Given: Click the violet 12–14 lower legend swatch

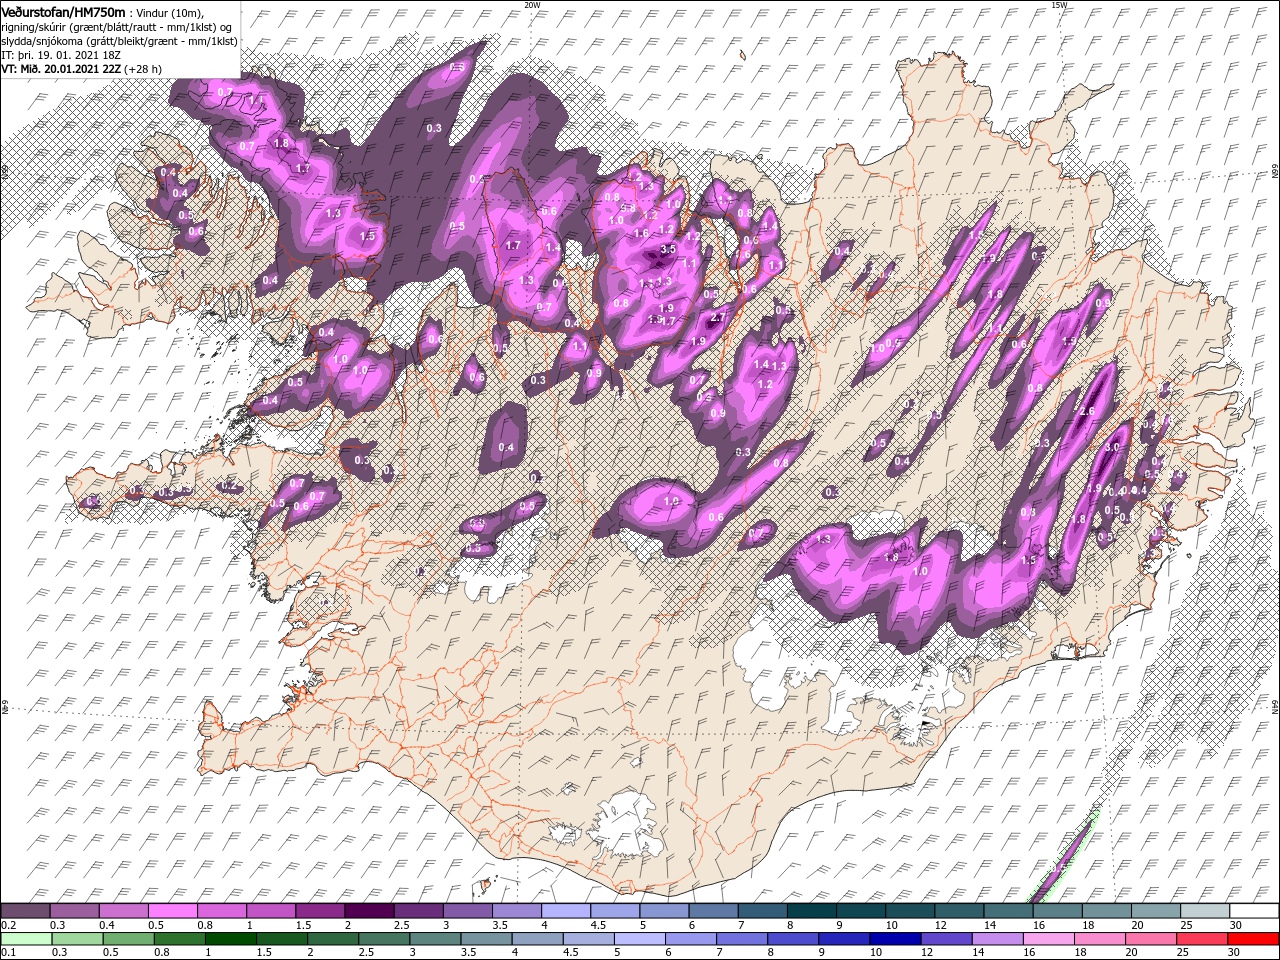Looking at the screenshot, I should [945, 939].
